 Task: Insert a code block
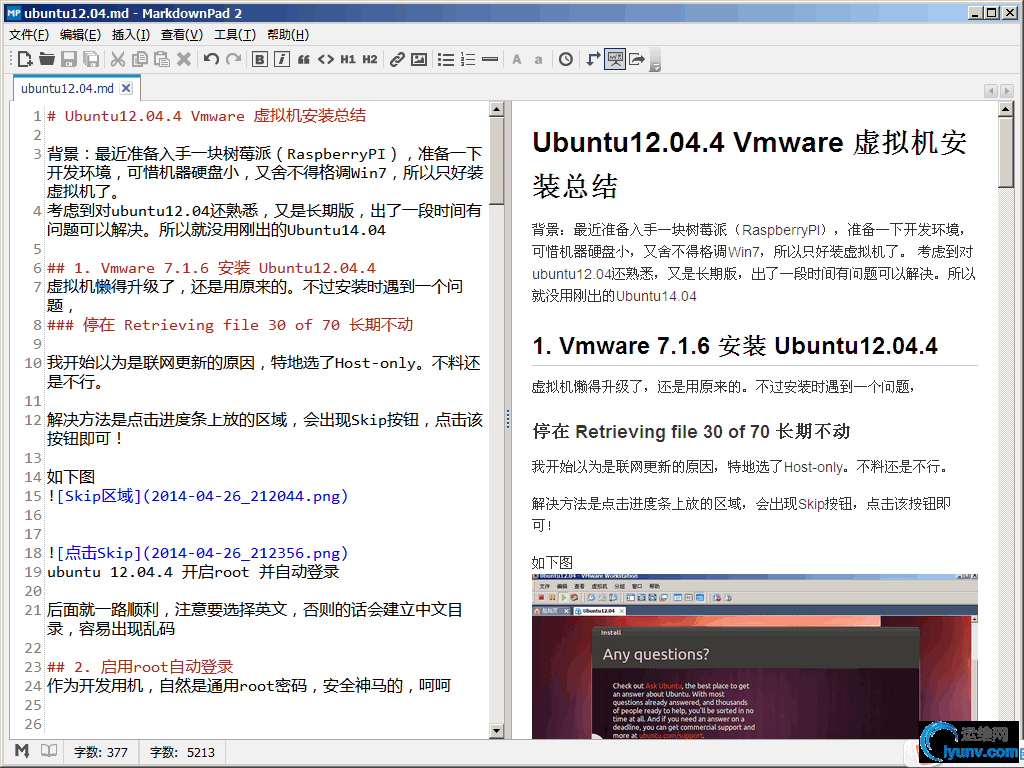pos(325,59)
